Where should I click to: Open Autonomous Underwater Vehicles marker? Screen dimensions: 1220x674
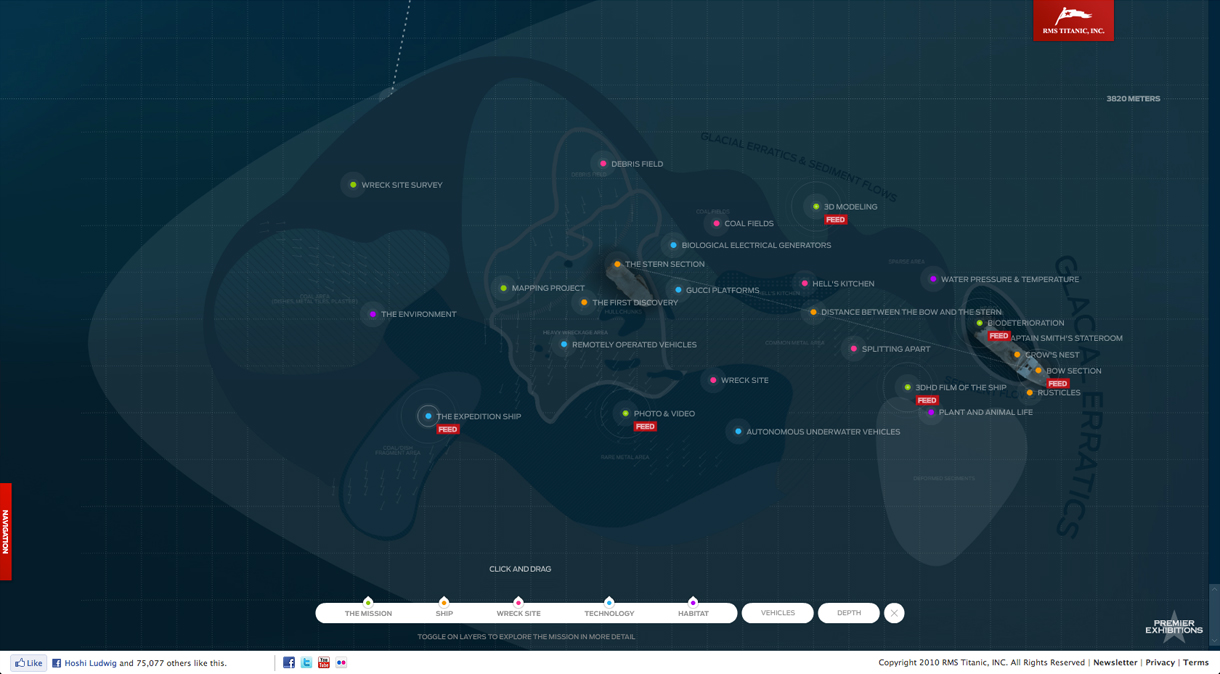point(738,432)
